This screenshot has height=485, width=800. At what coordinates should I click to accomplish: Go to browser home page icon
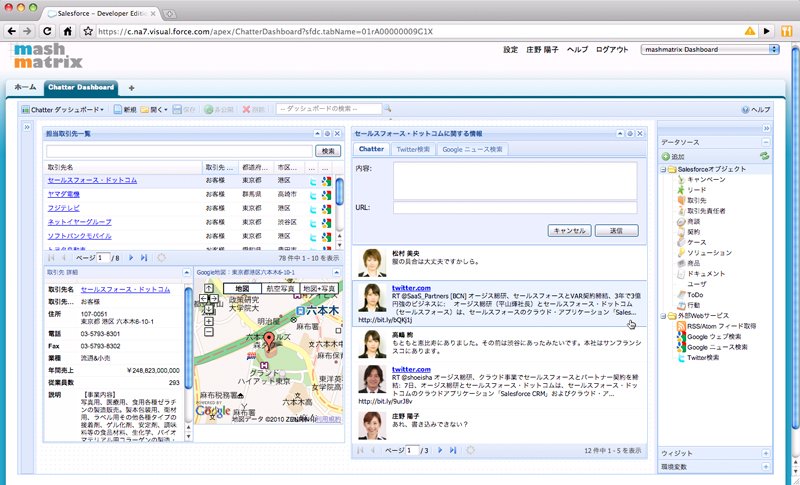click(67, 31)
